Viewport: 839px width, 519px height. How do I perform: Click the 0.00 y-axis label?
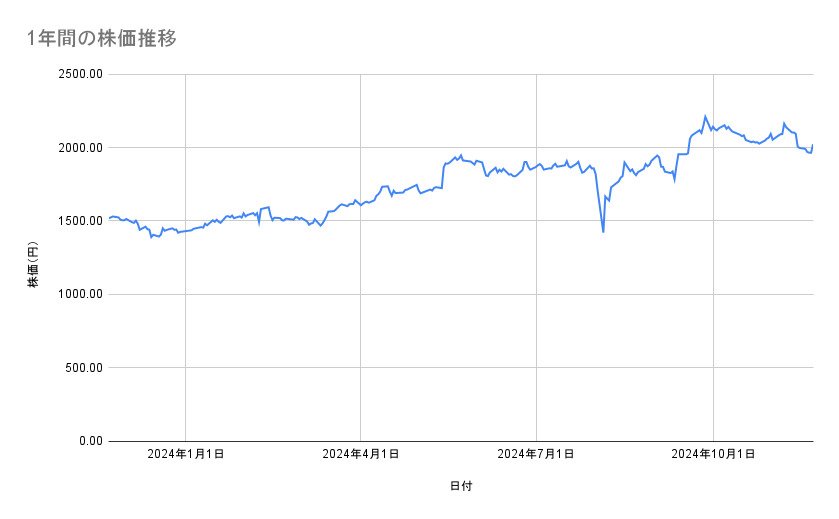[88, 441]
